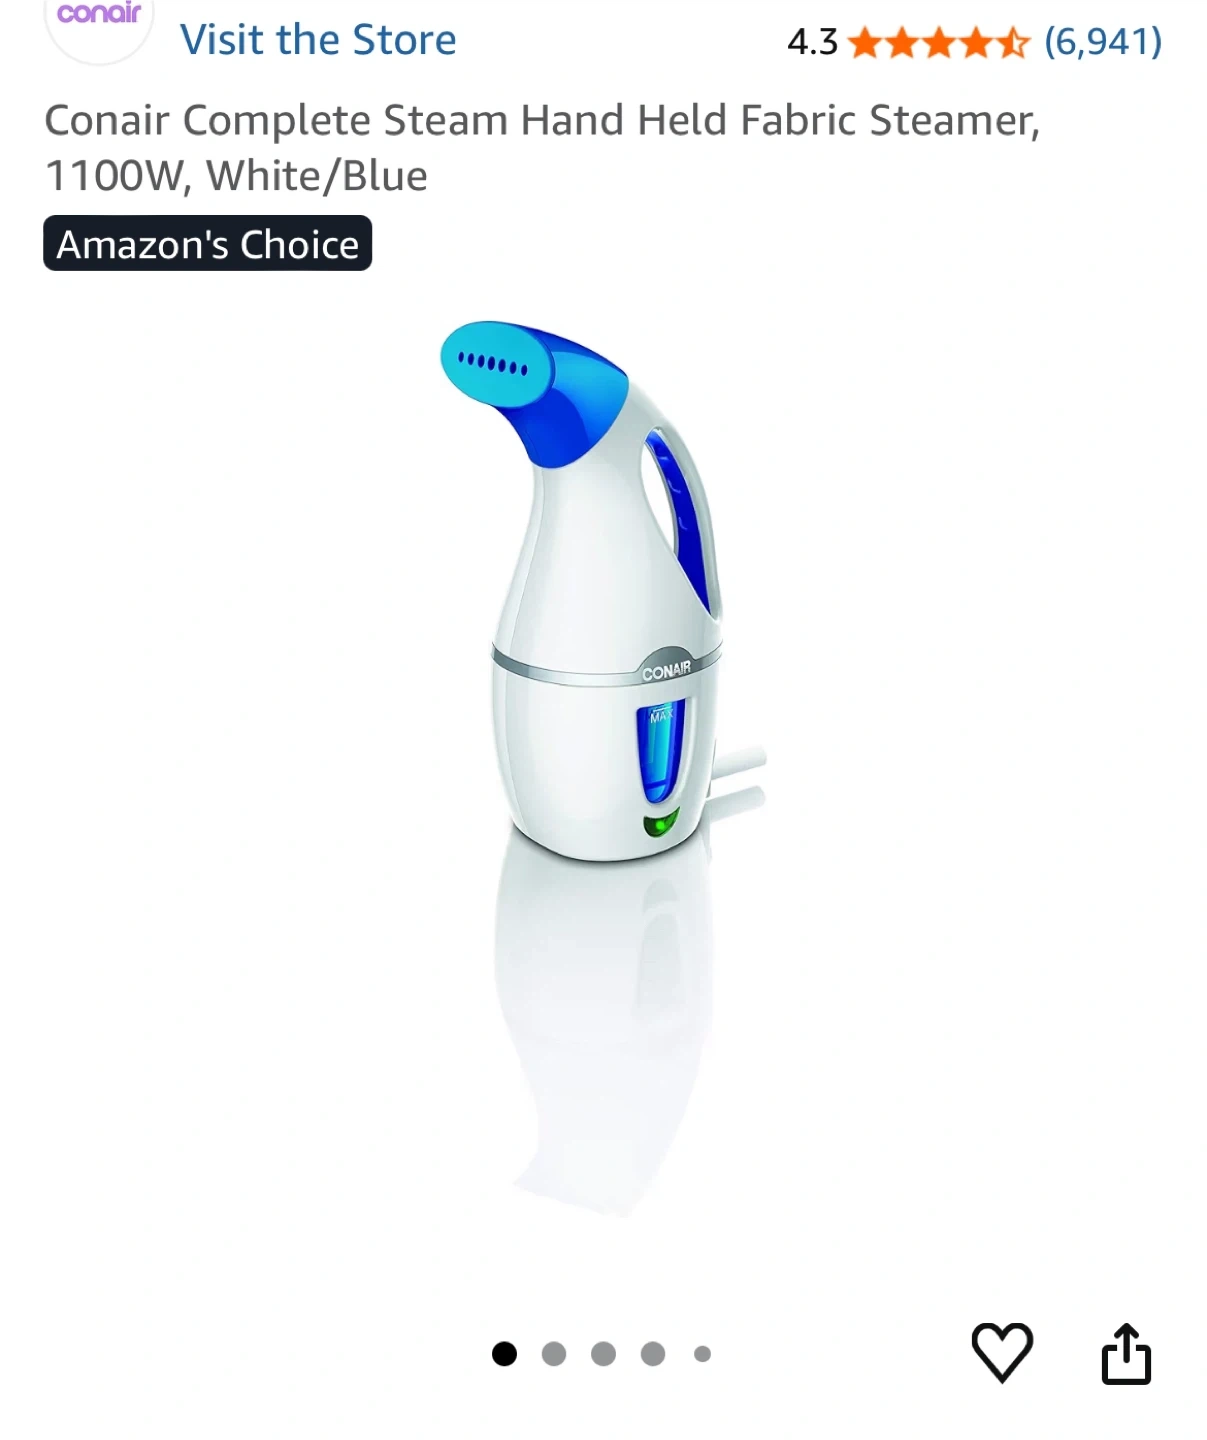Select the first image carousel dot

tap(505, 1354)
